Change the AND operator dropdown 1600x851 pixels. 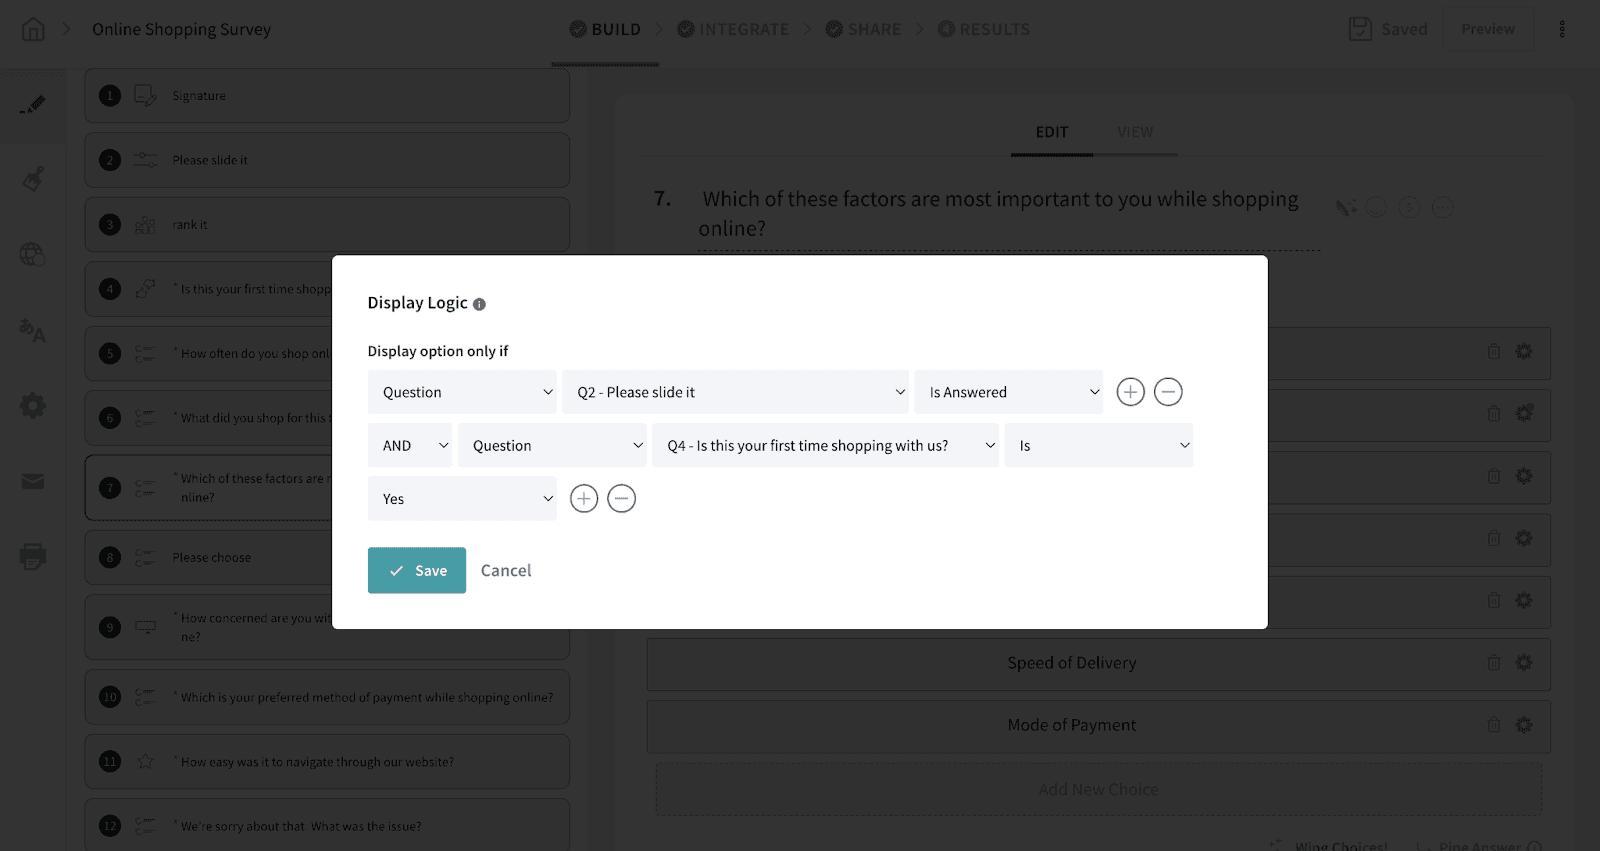(x=410, y=446)
